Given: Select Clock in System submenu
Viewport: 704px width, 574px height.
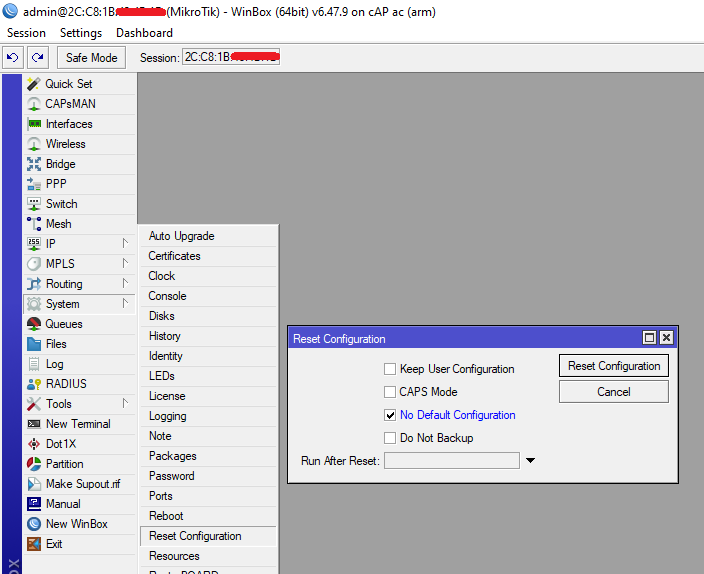Looking at the screenshot, I should coord(208,276).
